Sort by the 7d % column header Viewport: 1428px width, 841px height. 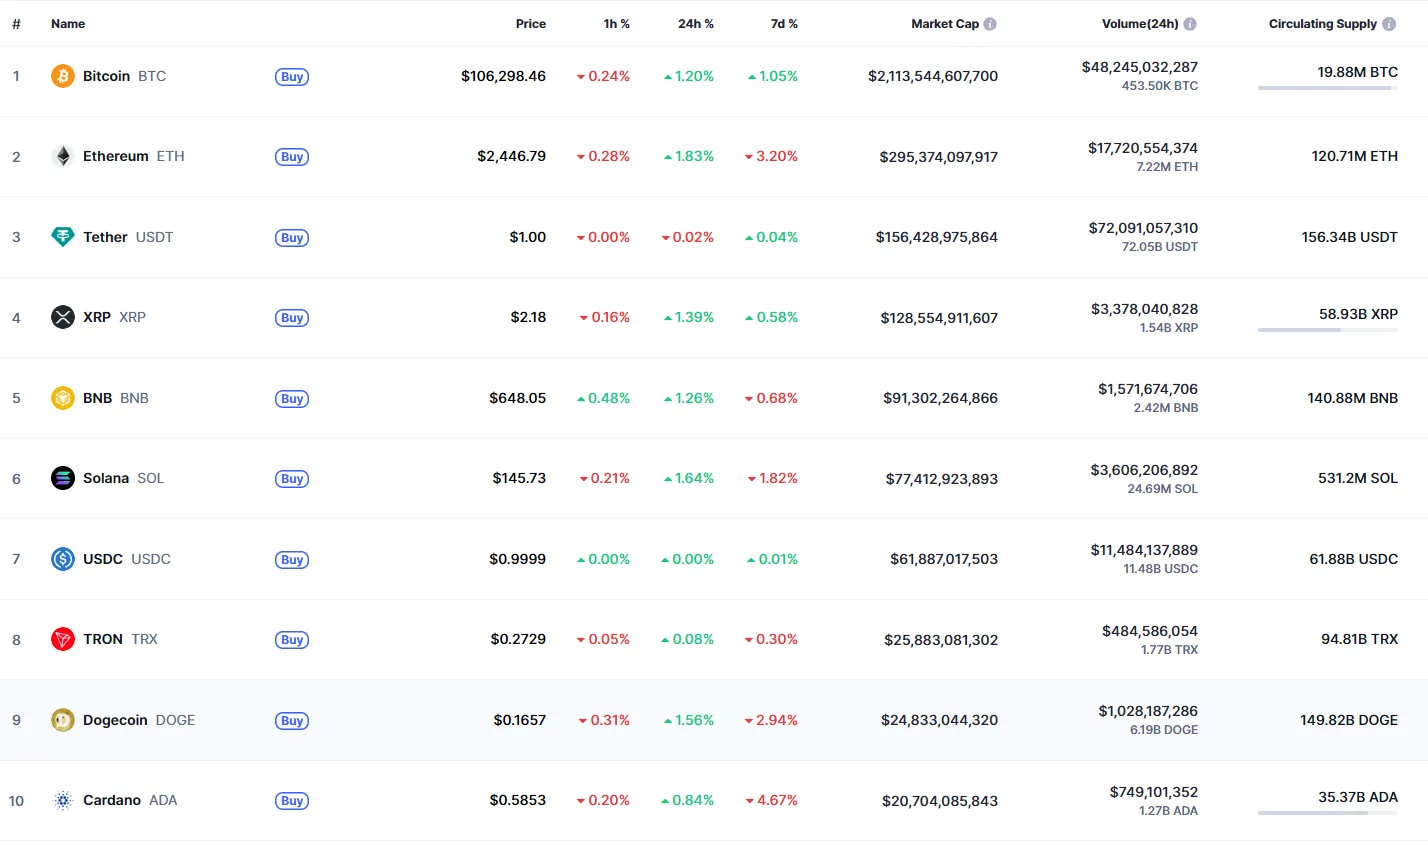[x=784, y=24]
